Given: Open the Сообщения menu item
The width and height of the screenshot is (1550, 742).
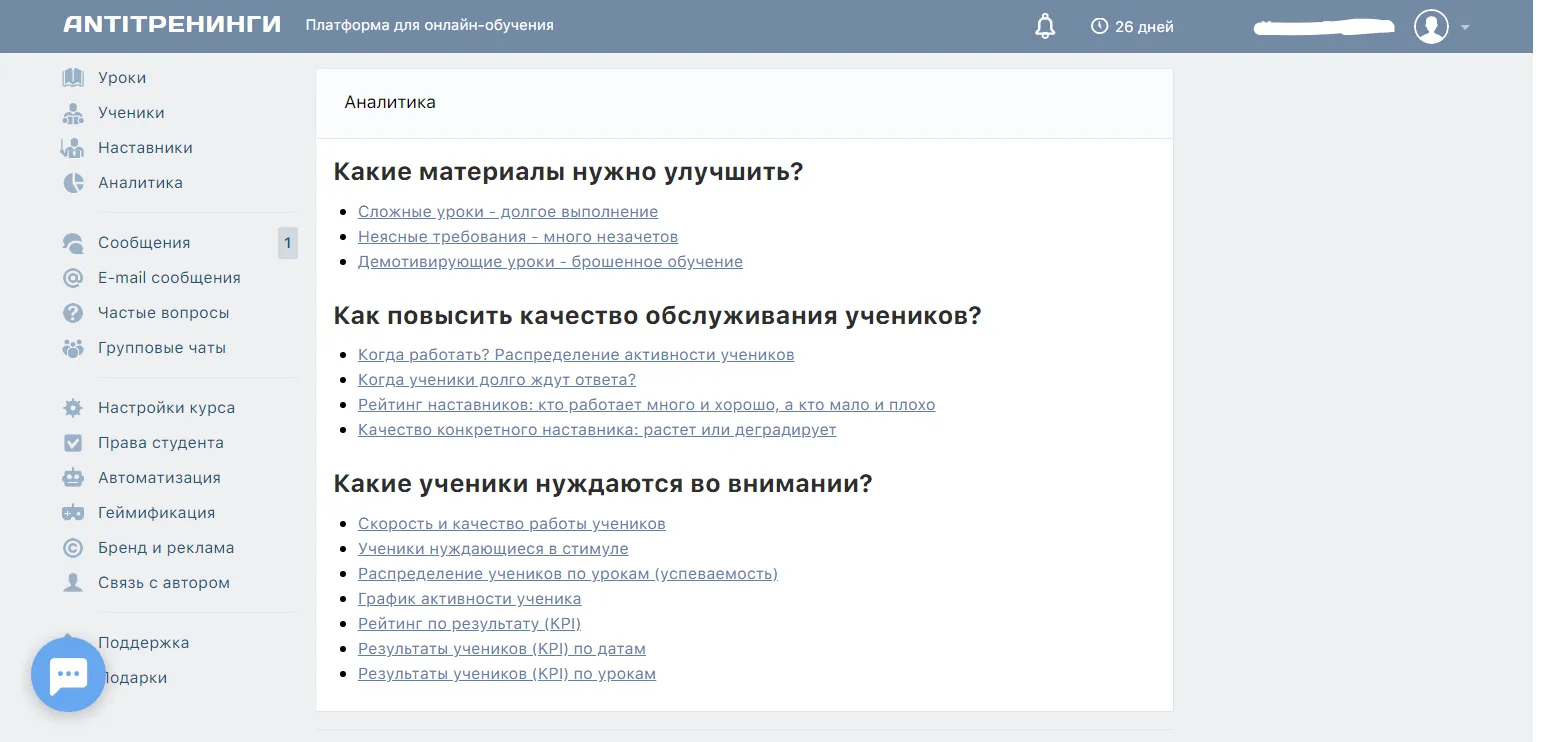Looking at the screenshot, I should 144,243.
